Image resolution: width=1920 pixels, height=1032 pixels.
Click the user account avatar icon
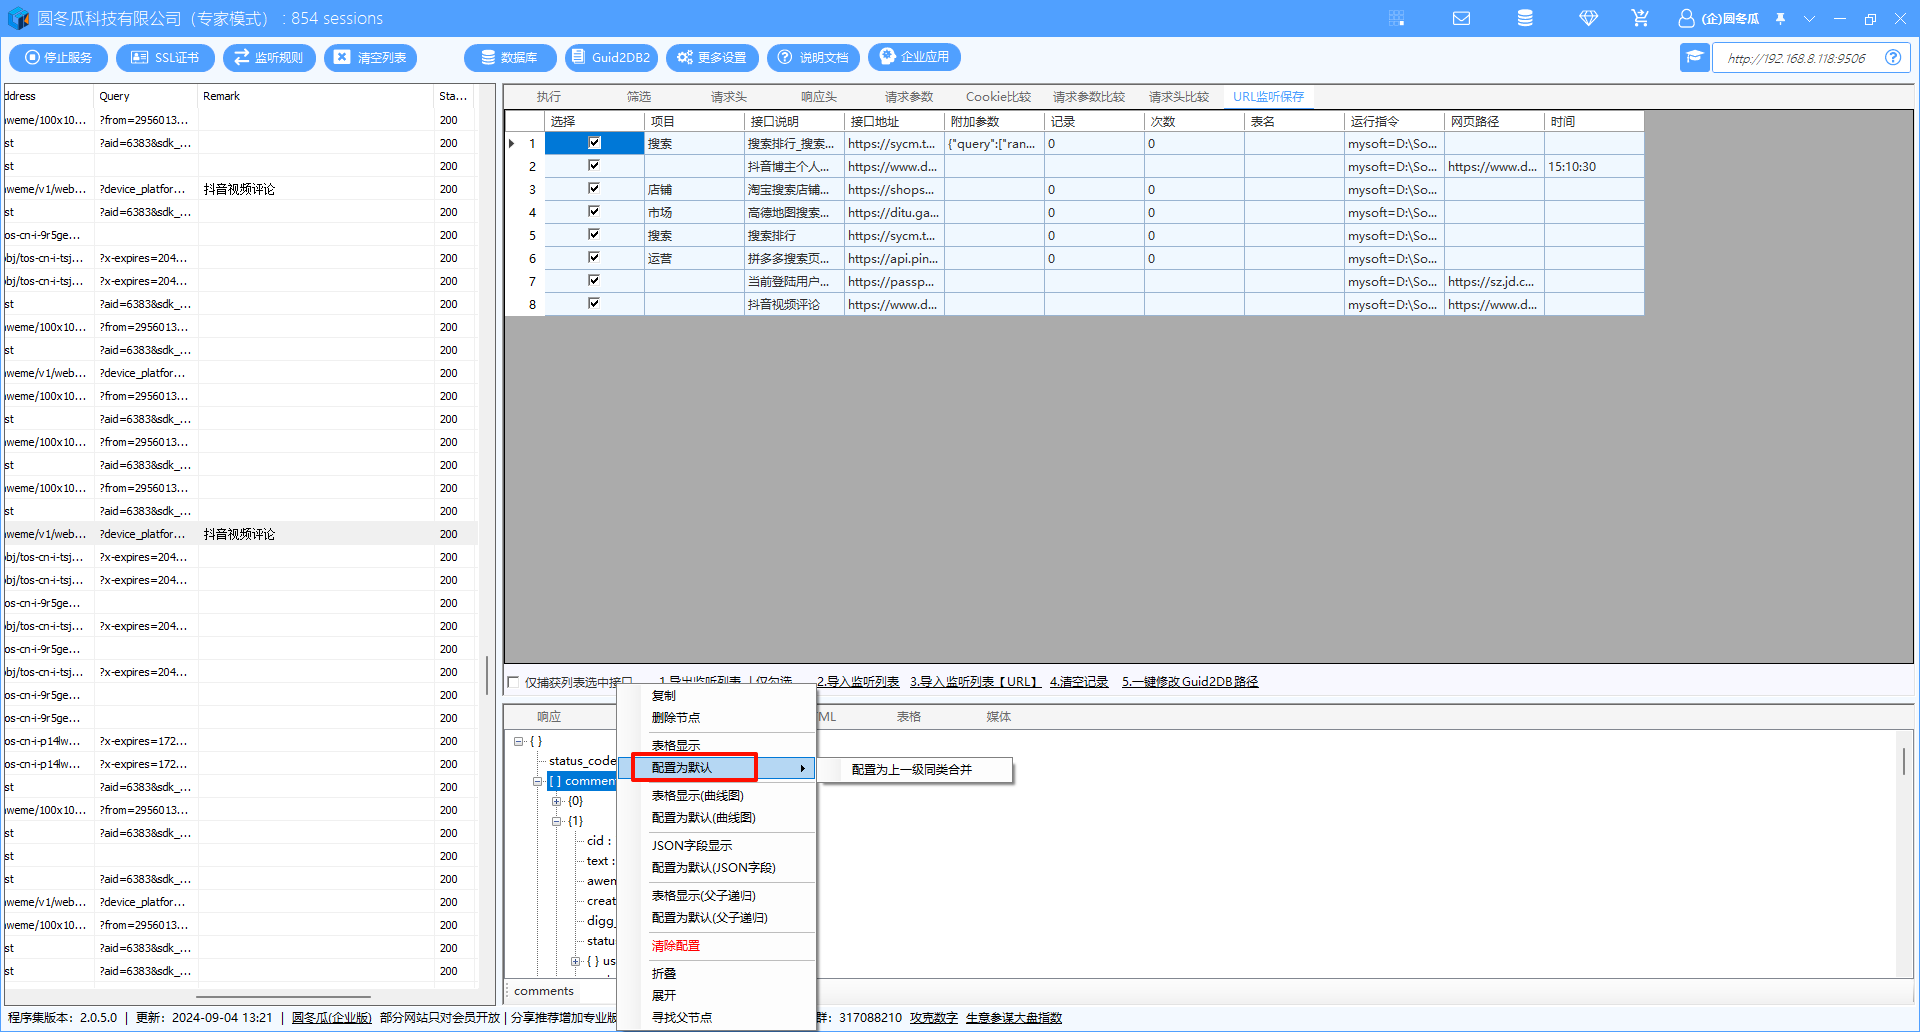tap(1686, 18)
